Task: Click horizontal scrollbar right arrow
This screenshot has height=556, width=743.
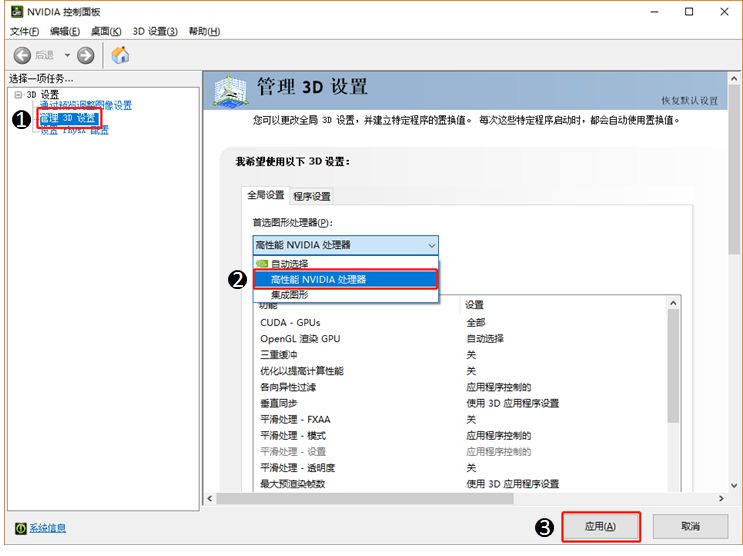Action: (721, 499)
